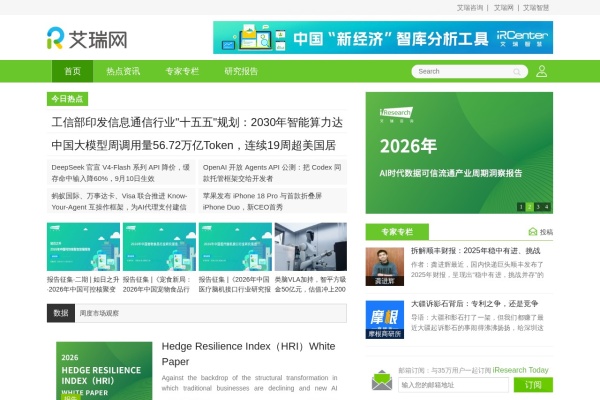Go to carousel slide 2
Screen dimensions: 600x400
click(530, 207)
